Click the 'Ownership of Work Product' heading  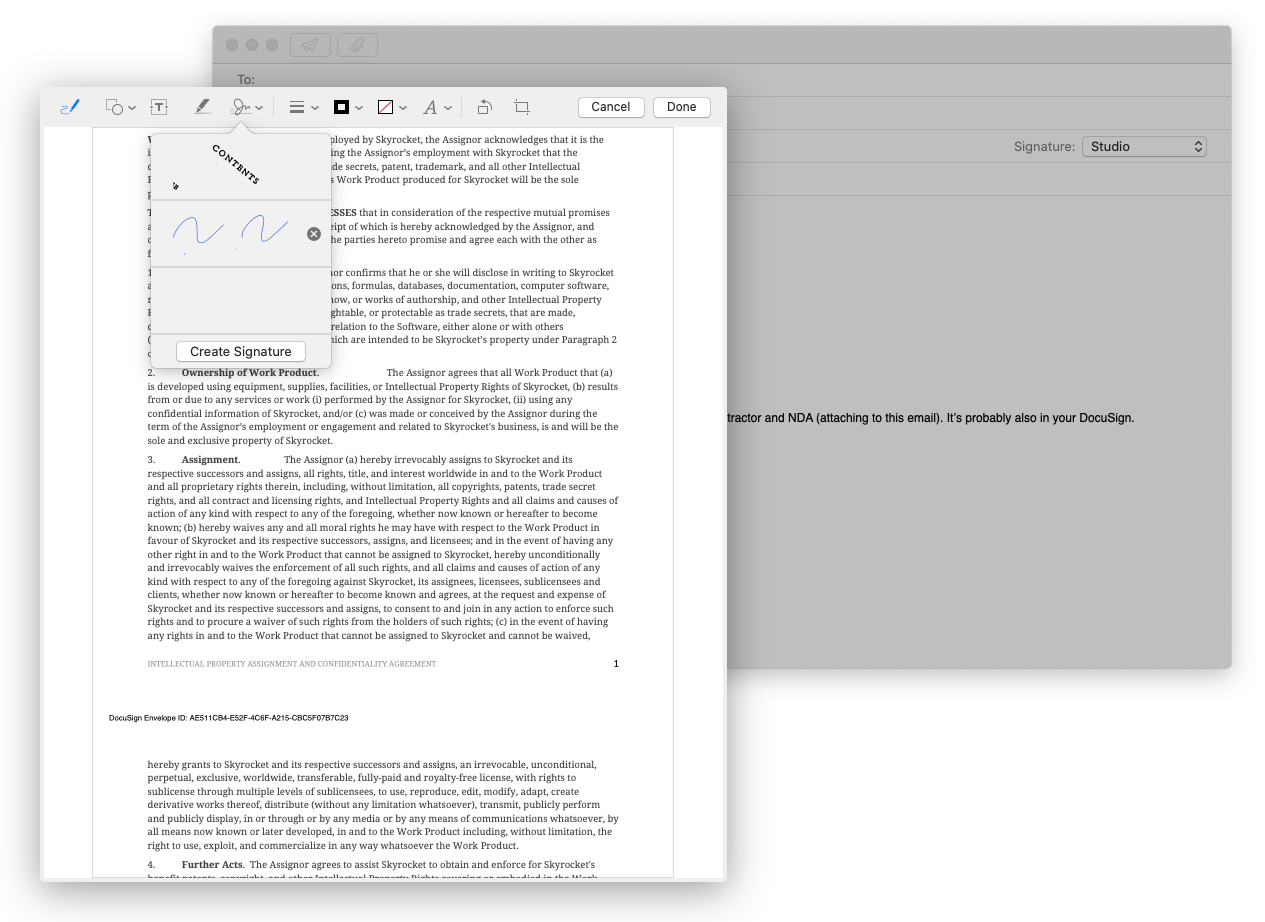coord(249,373)
